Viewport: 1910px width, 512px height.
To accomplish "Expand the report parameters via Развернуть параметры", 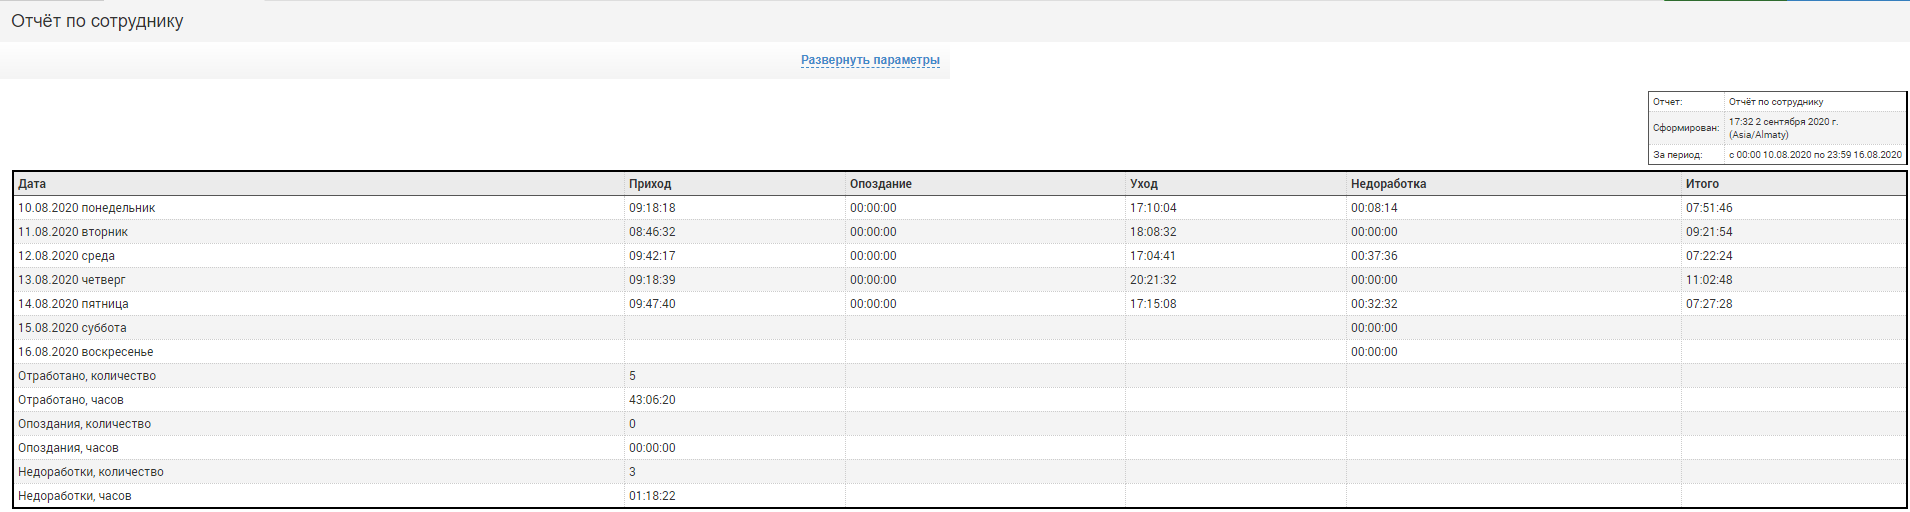I will tap(870, 60).
